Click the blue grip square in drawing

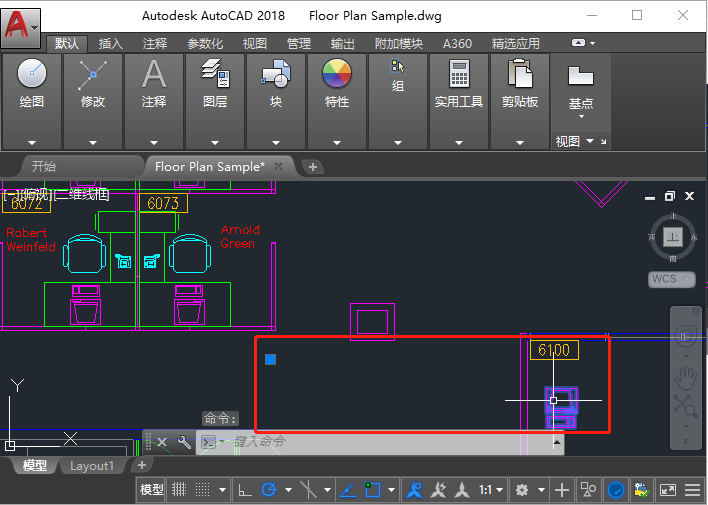[x=270, y=360]
